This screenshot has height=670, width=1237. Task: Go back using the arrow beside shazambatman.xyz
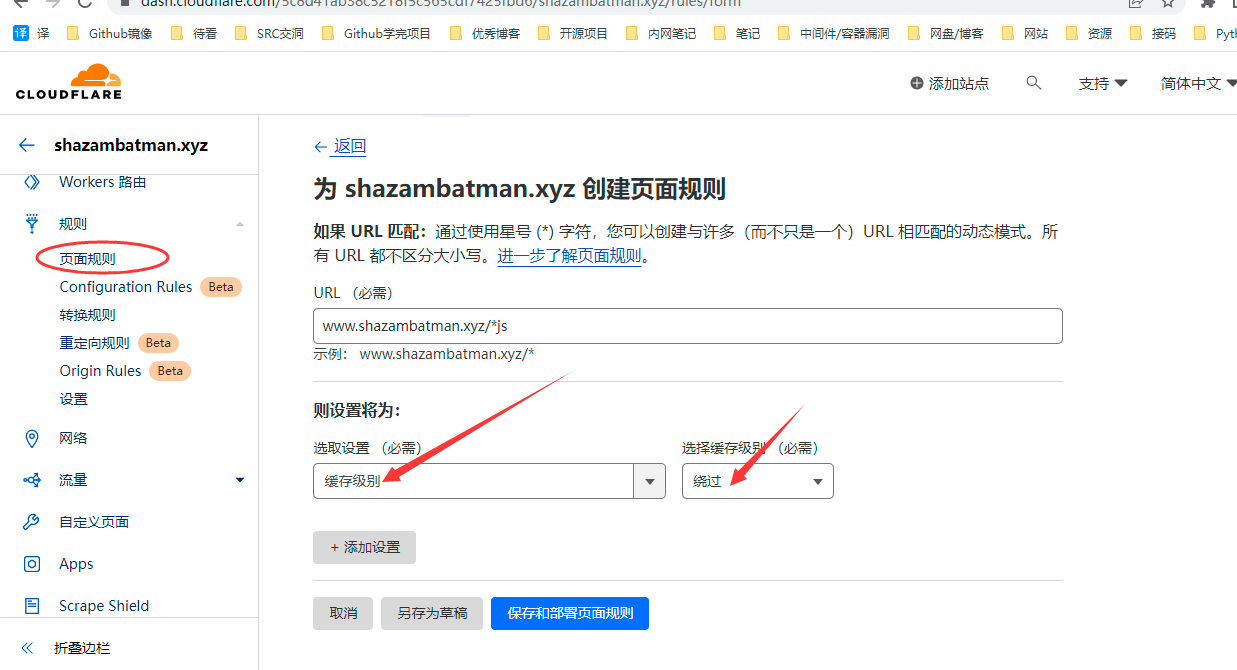click(x=27, y=145)
